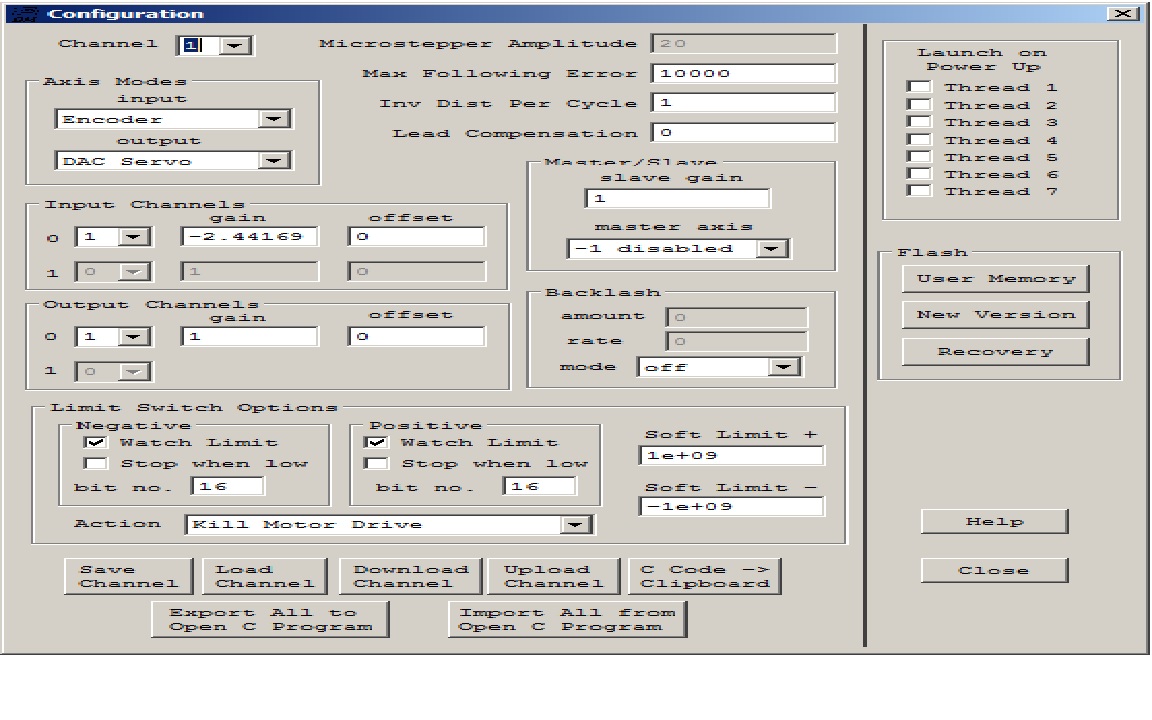
Task: Open the DAC Servo output mode dropdown
Action: pos(273,161)
